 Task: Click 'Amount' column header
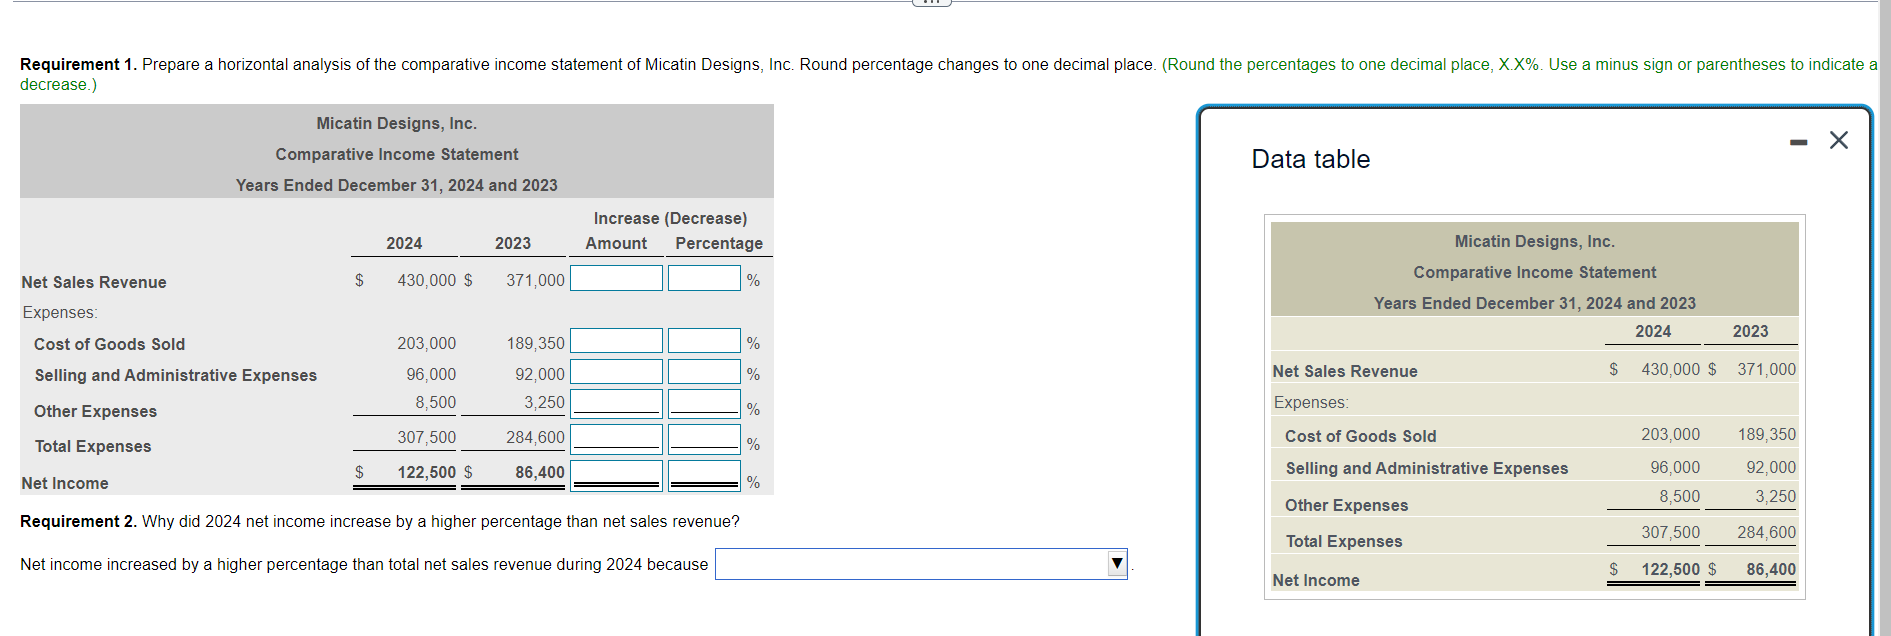pos(616,243)
